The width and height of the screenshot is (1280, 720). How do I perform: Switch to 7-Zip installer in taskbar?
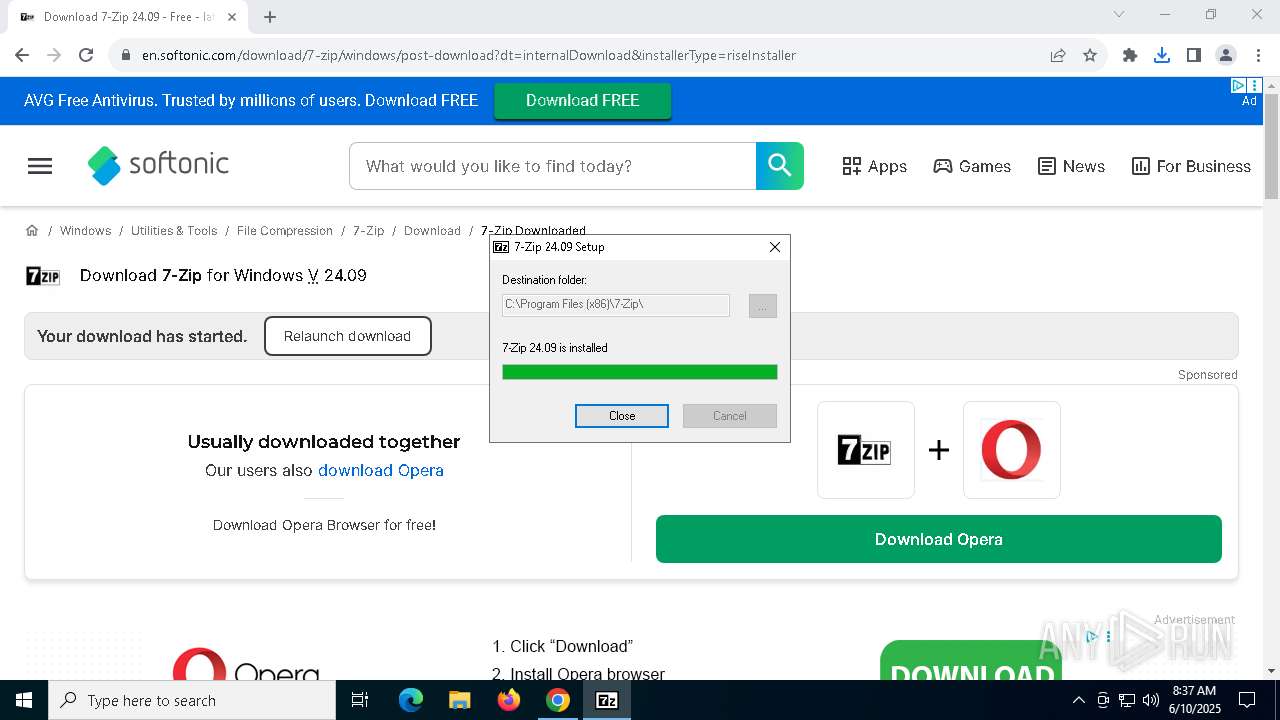(x=607, y=700)
